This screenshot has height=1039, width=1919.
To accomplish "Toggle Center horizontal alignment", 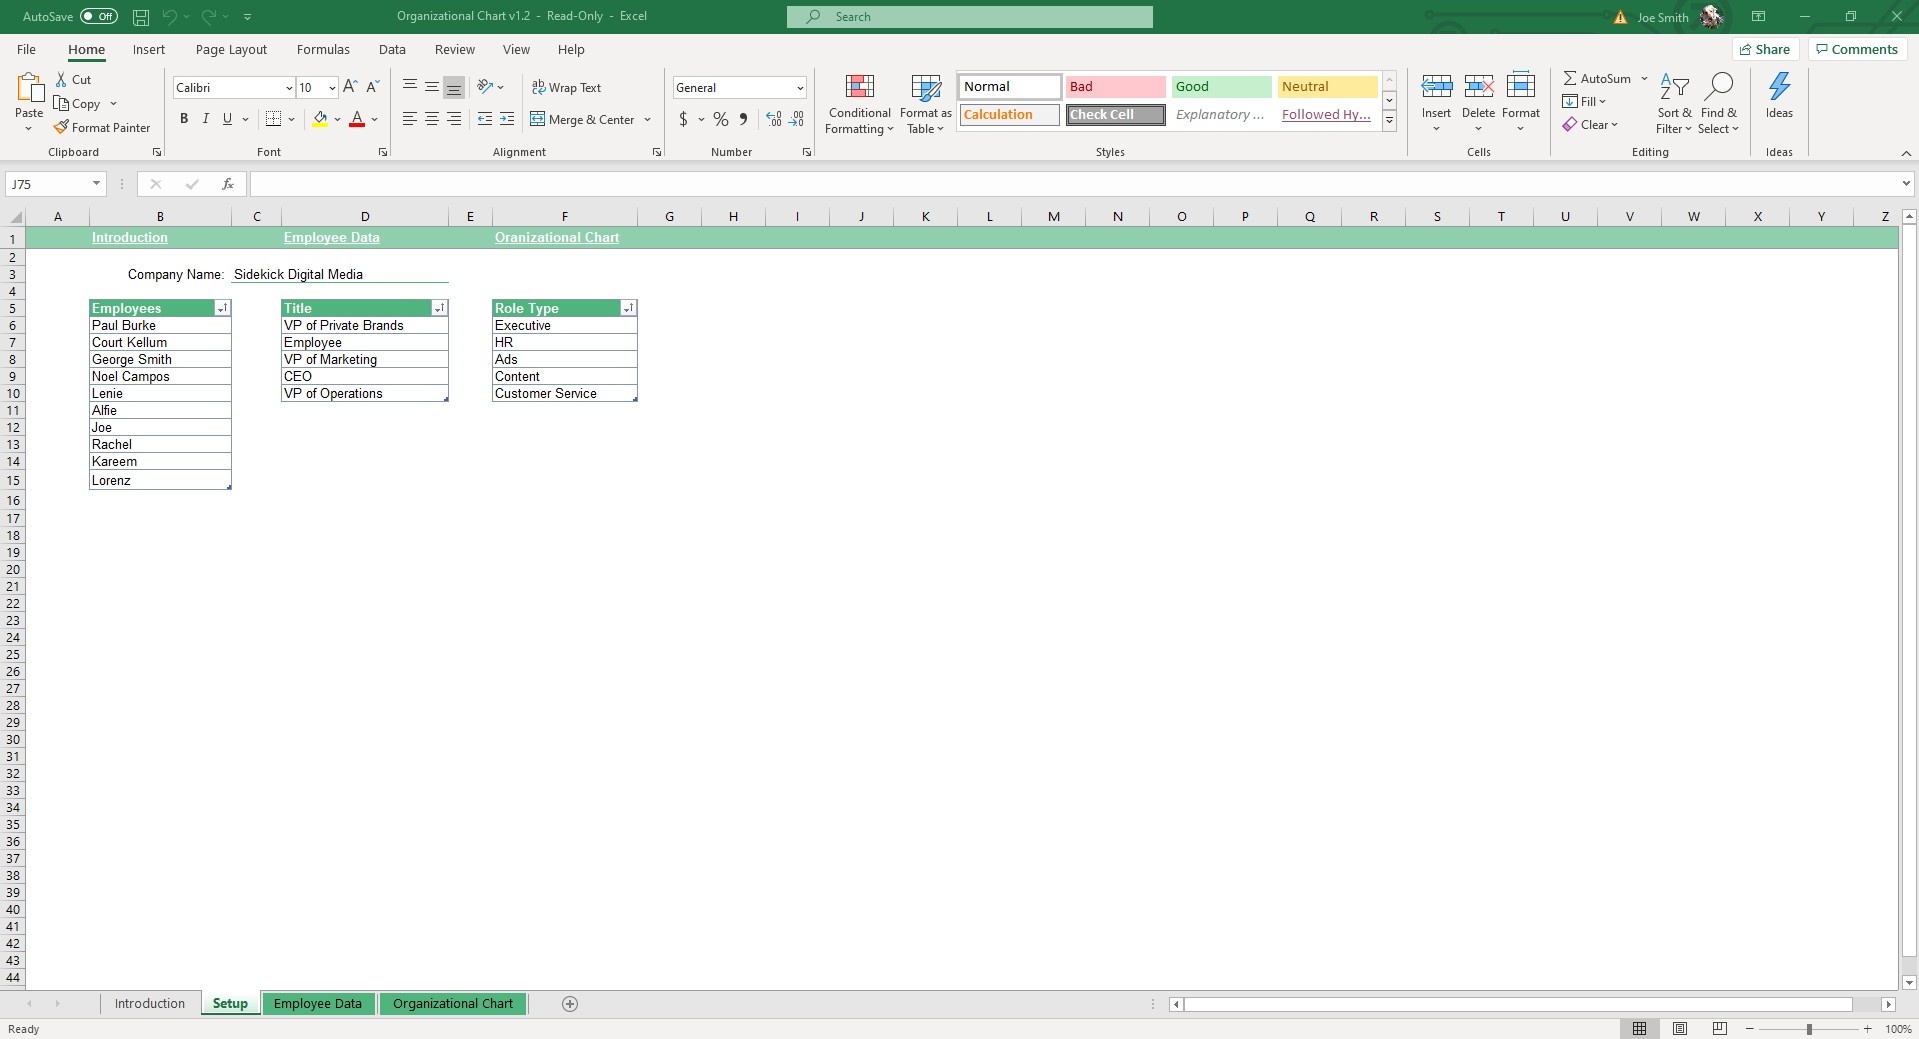I will click(x=432, y=119).
